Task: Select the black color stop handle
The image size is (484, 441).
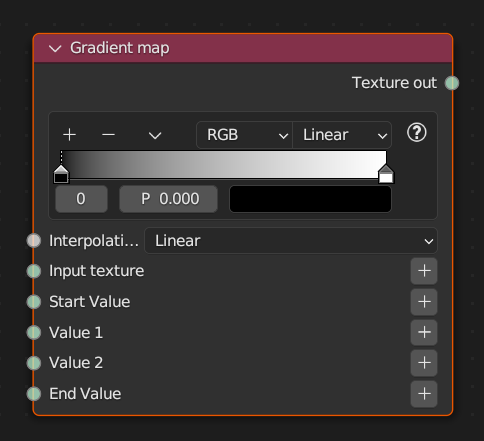Action: point(61,174)
